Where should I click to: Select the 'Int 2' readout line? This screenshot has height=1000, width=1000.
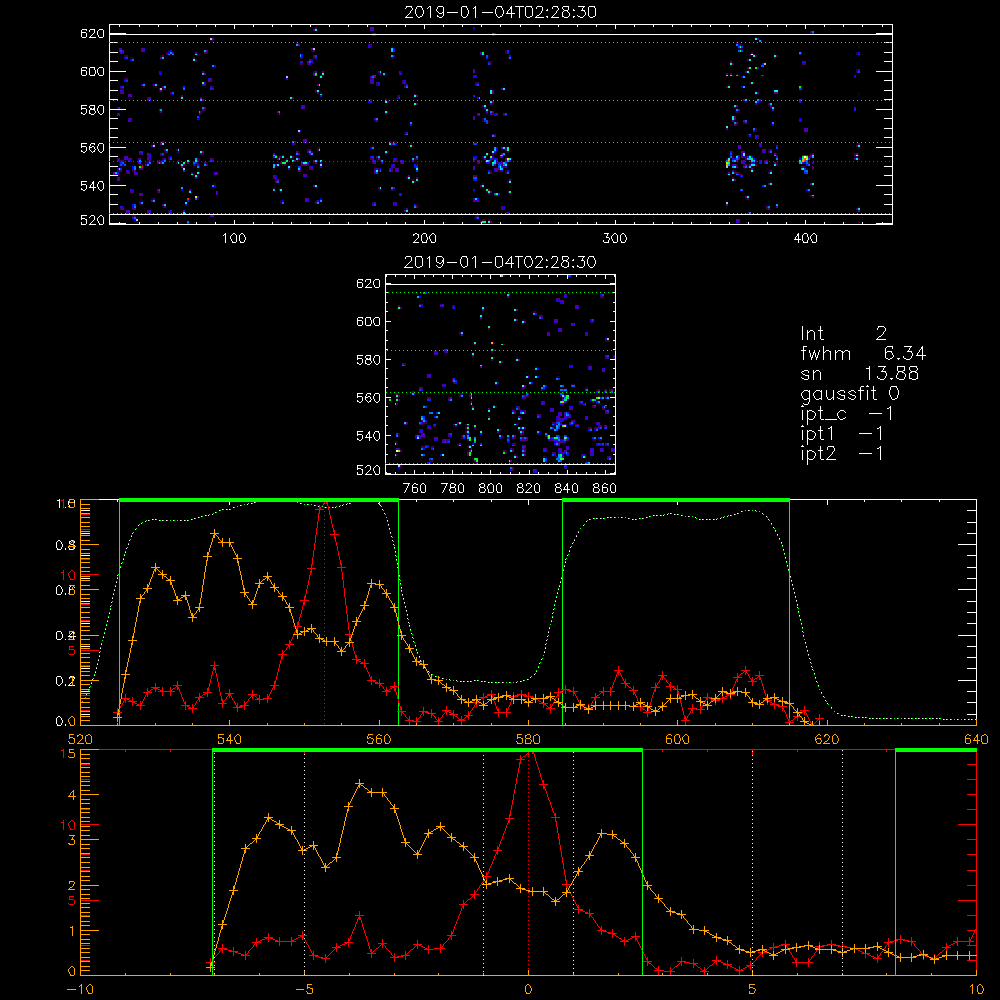coord(843,334)
